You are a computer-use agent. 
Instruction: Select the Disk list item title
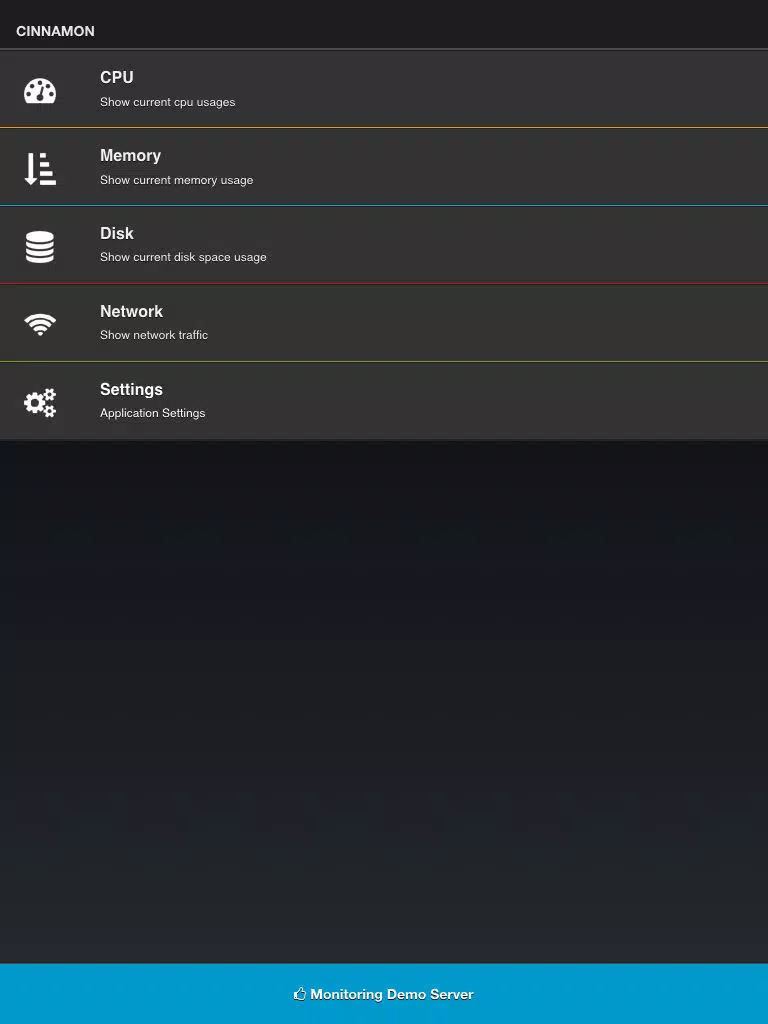point(117,233)
